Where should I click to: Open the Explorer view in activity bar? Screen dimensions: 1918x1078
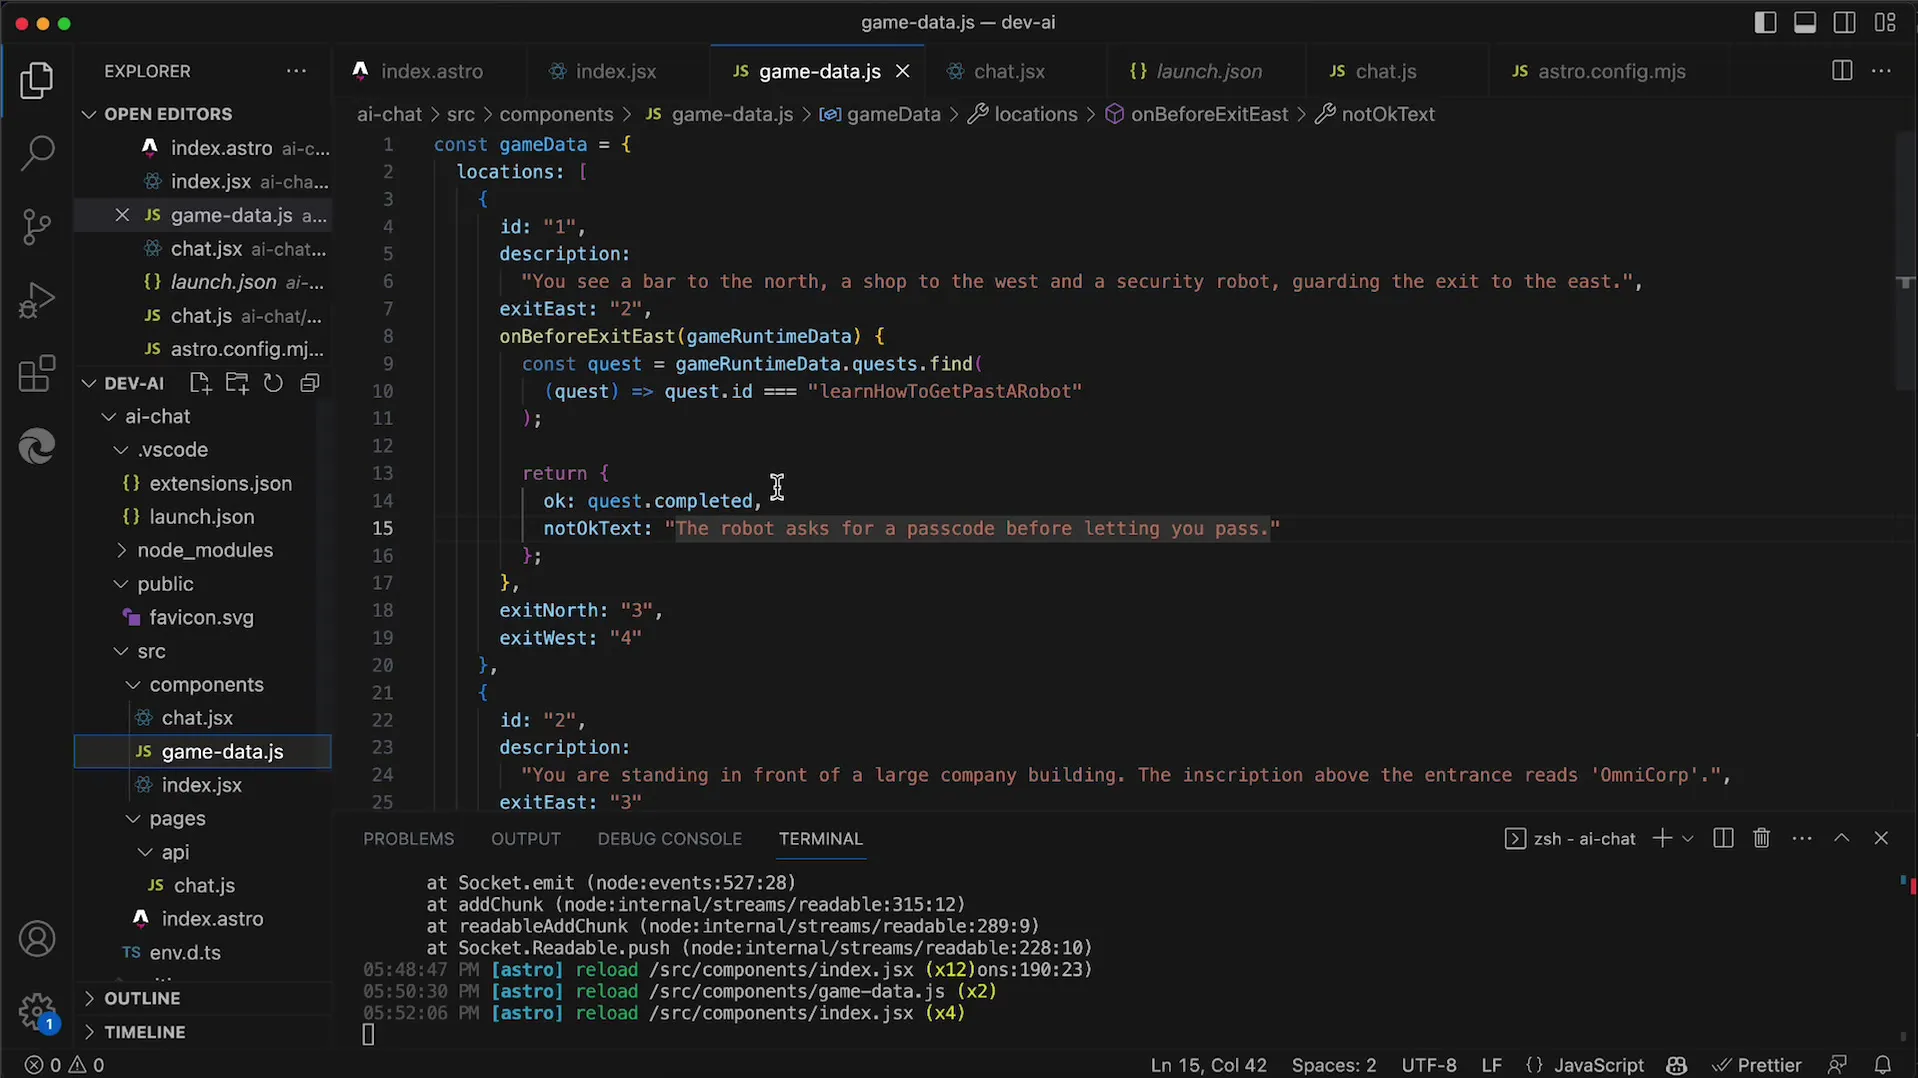coord(37,81)
